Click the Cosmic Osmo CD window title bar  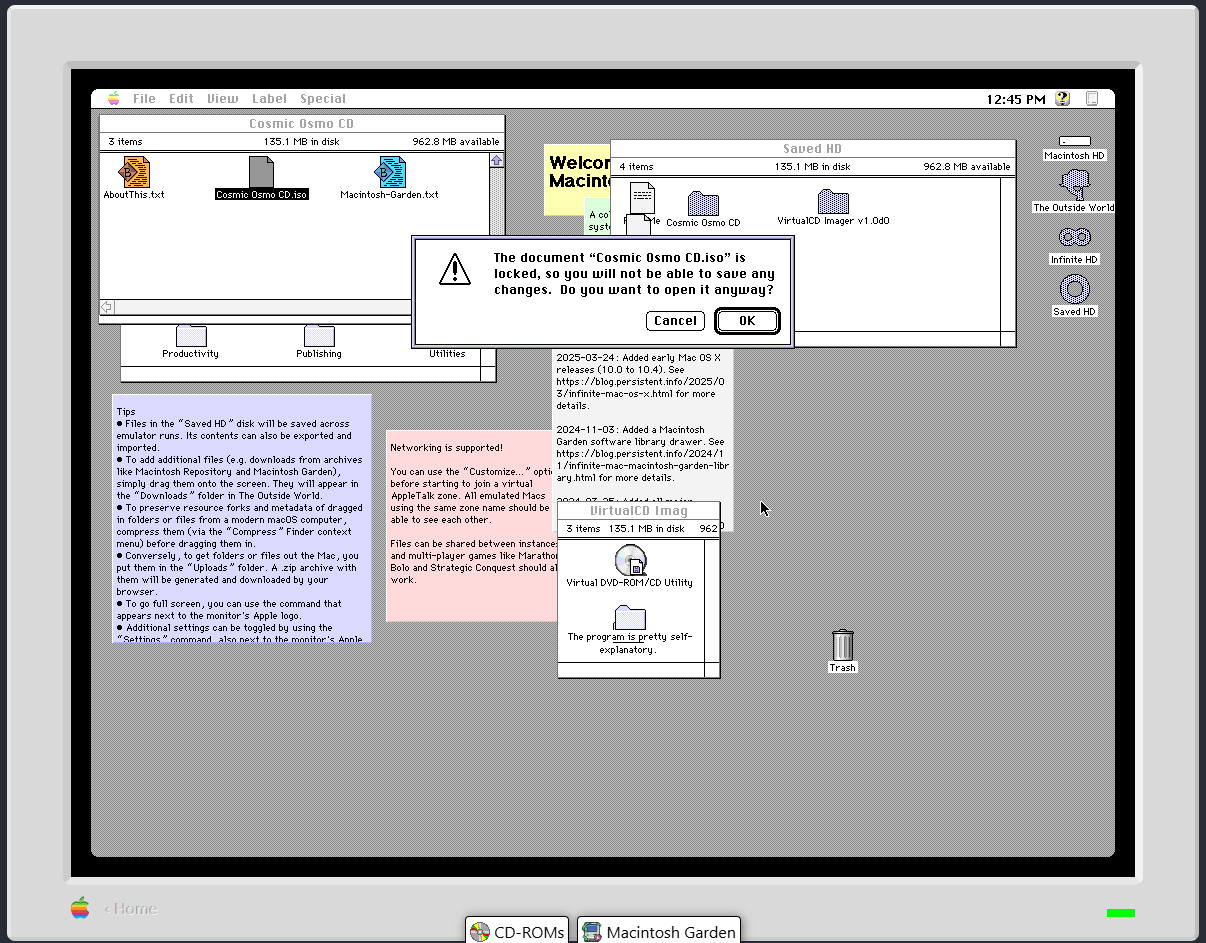(x=302, y=124)
